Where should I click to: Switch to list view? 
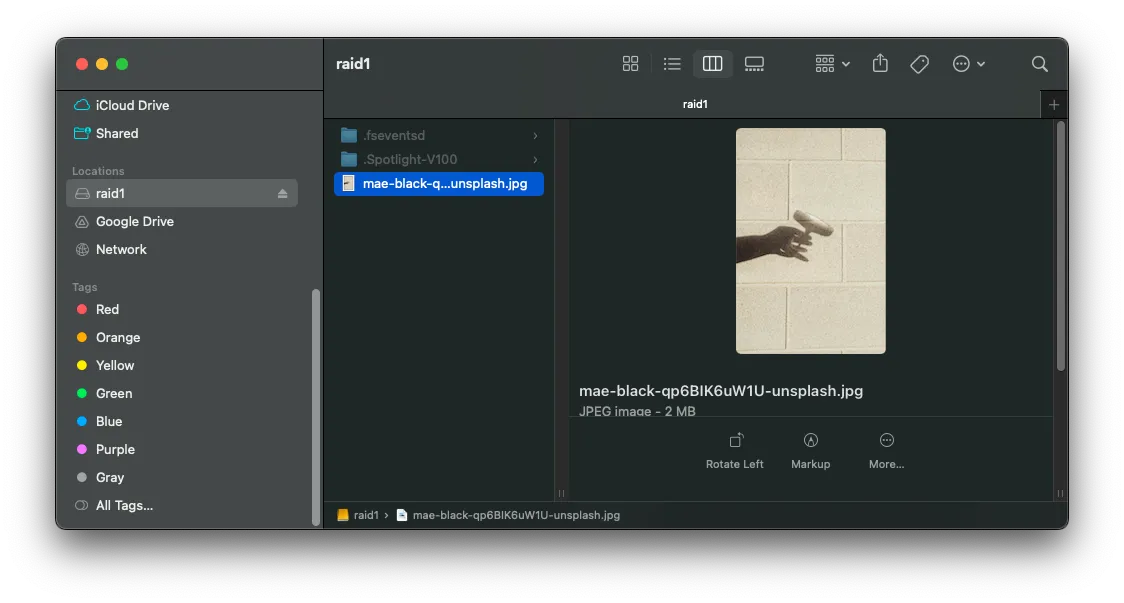click(x=672, y=64)
